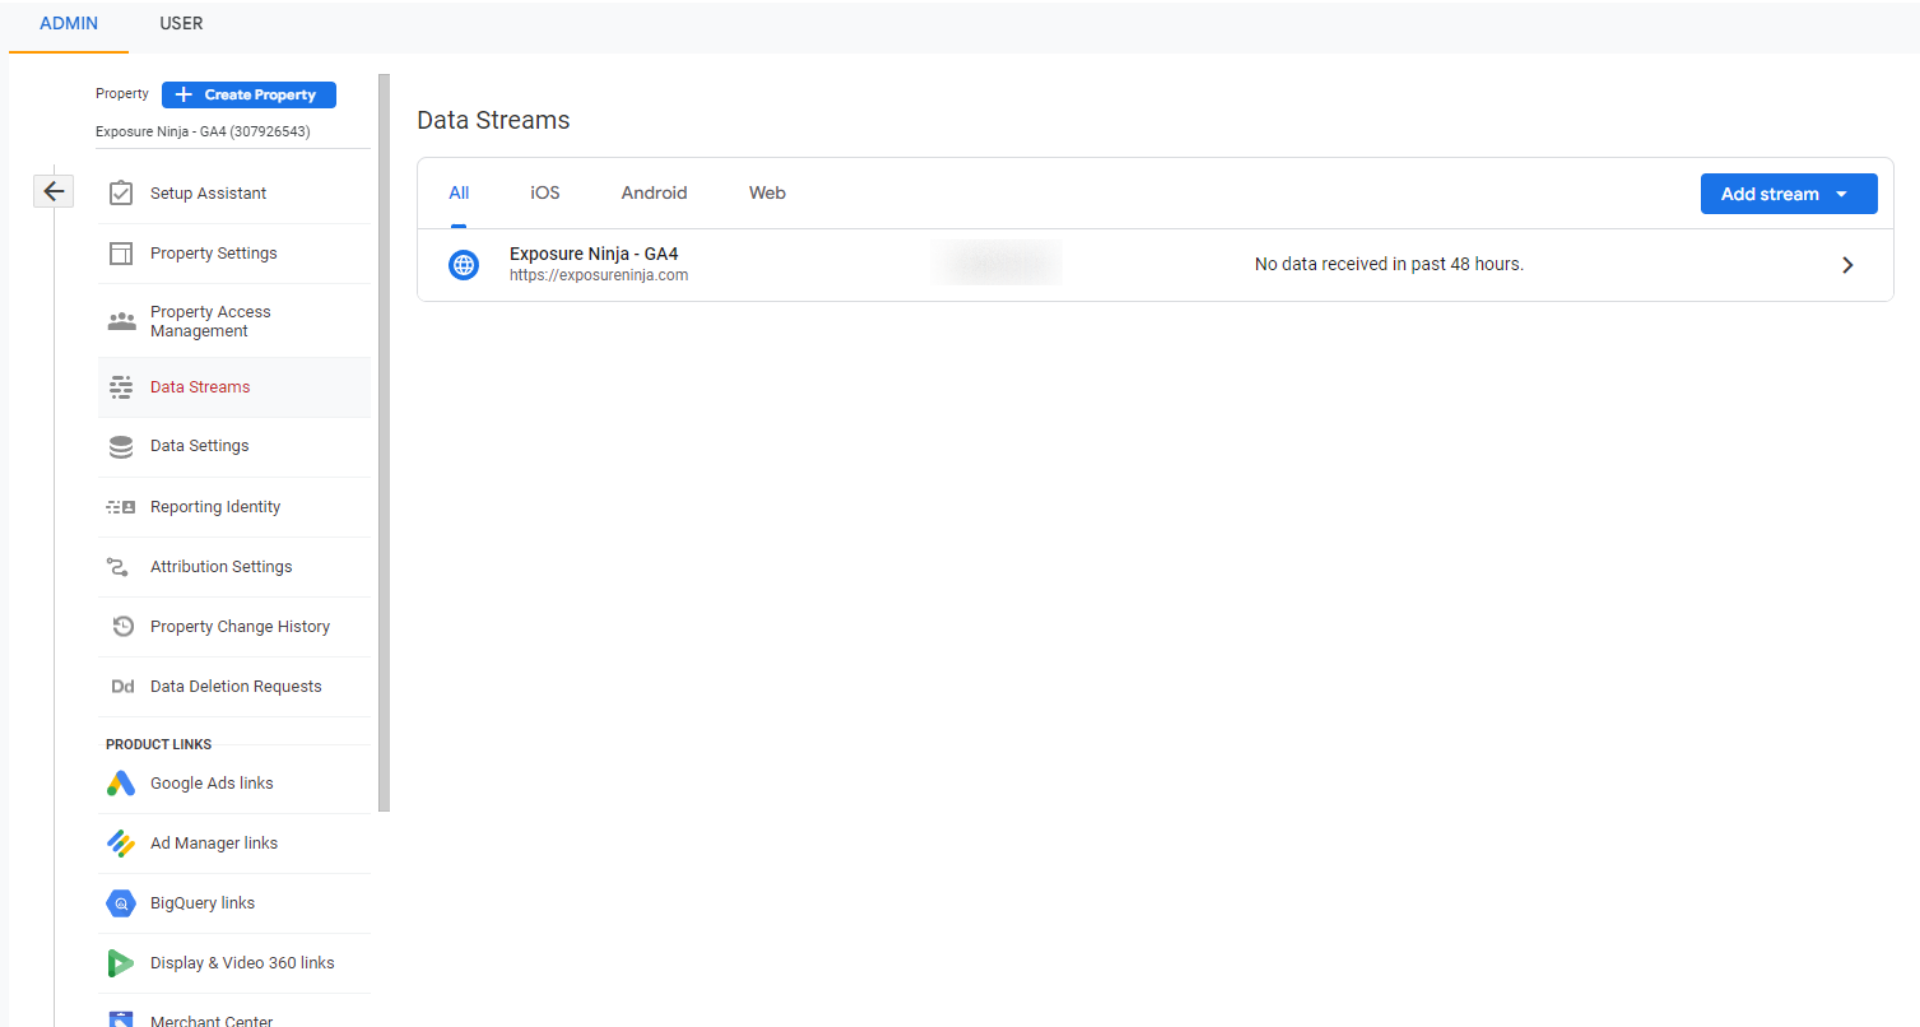Click the Attribution Settings path icon
The width and height of the screenshot is (1920, 1027).
click(118, 567)
